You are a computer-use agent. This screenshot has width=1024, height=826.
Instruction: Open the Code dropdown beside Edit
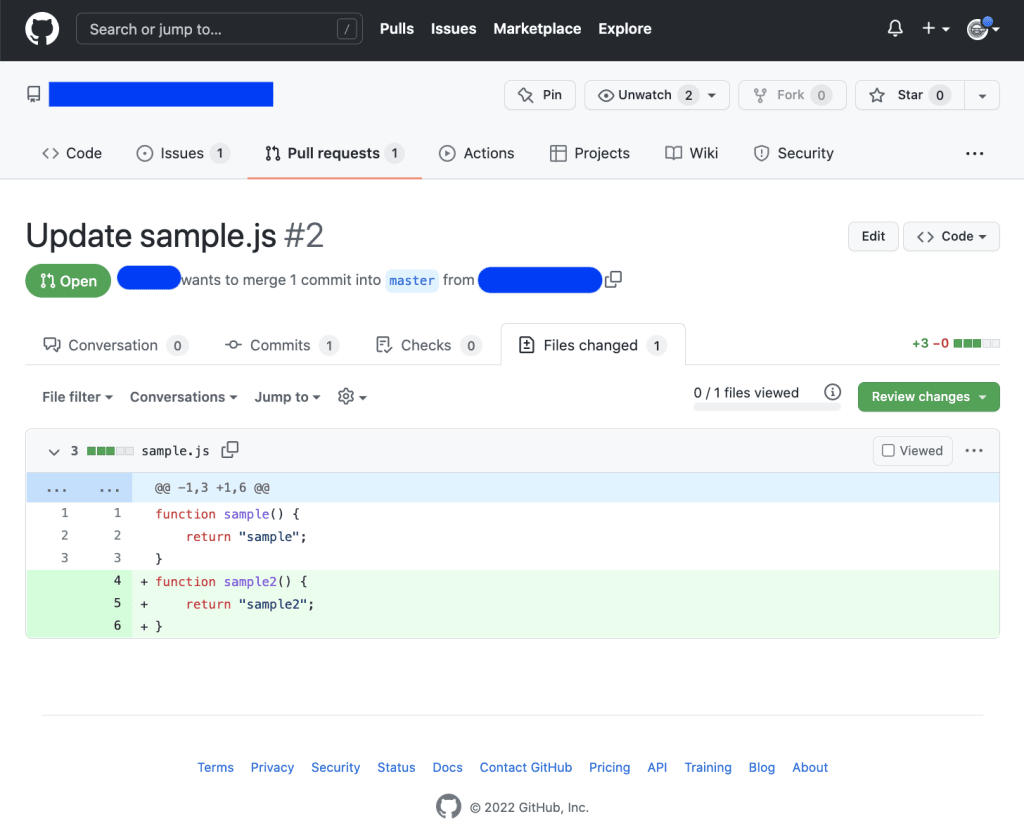click(951, 236)
